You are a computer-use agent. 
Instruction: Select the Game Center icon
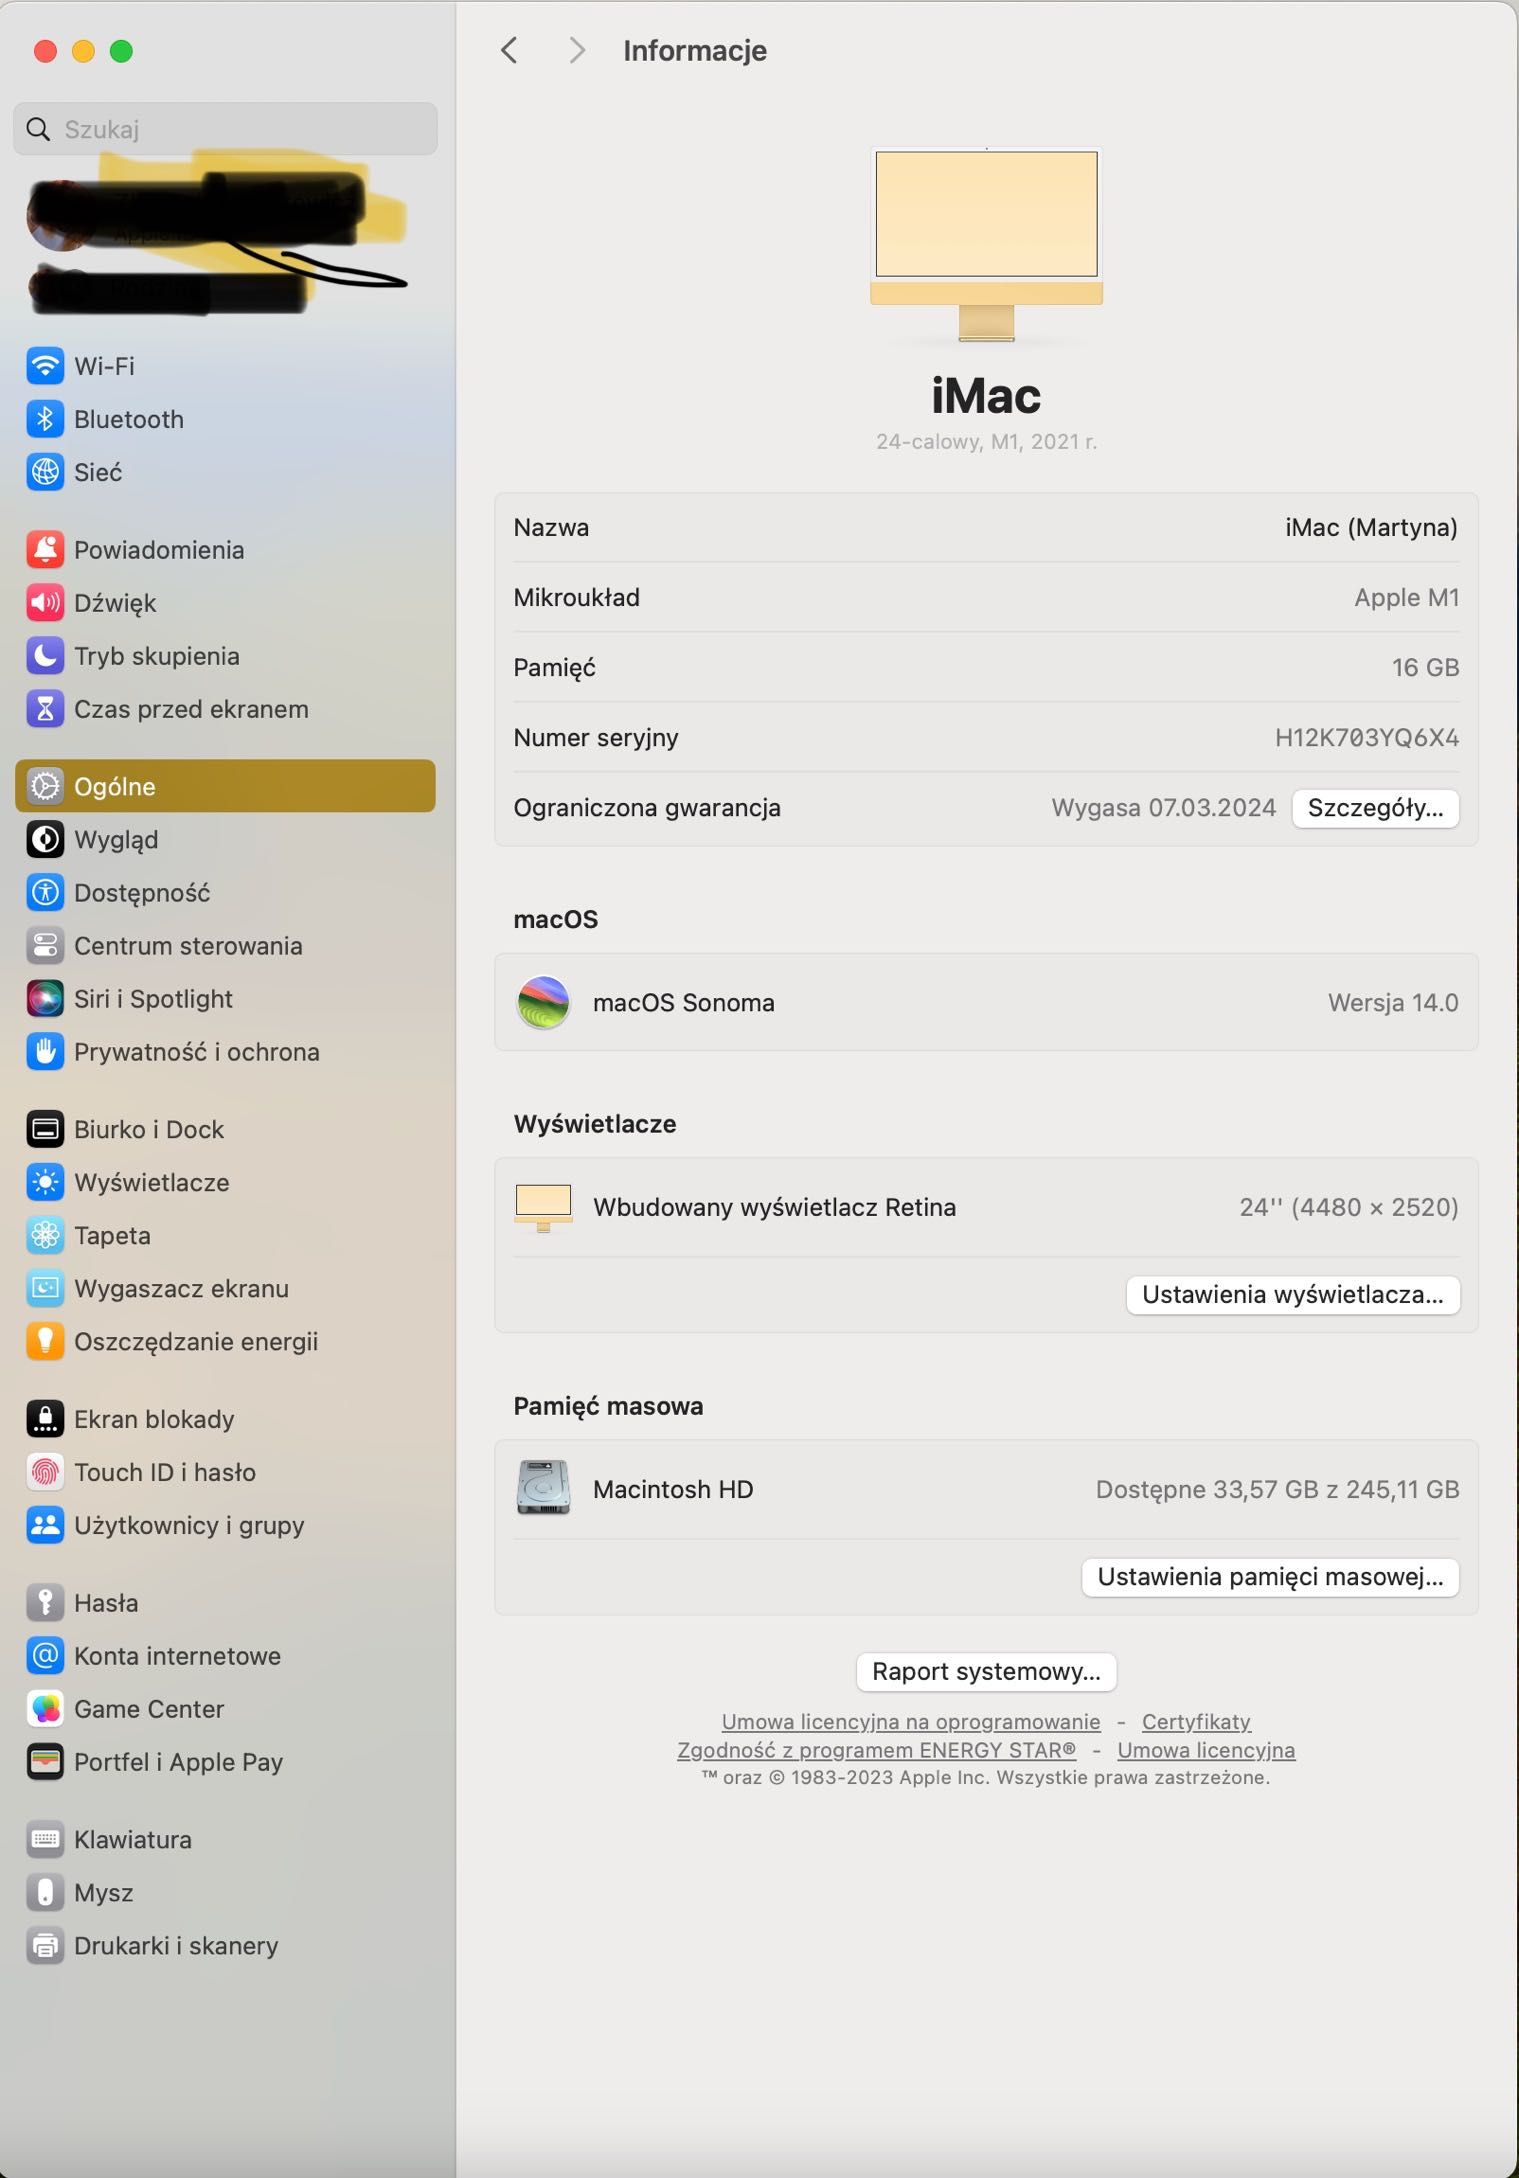pyautogui.click(x=45, y=1709)
